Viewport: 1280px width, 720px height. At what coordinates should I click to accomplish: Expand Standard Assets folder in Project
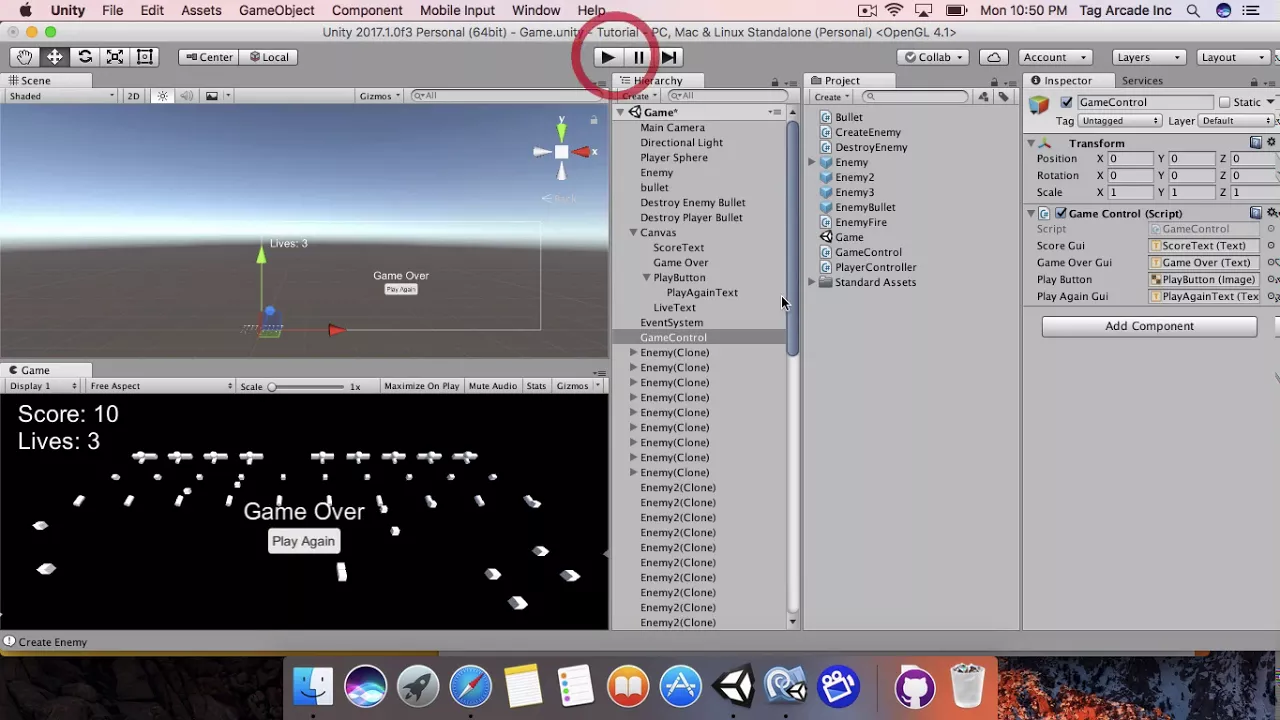tap(812, 283)
